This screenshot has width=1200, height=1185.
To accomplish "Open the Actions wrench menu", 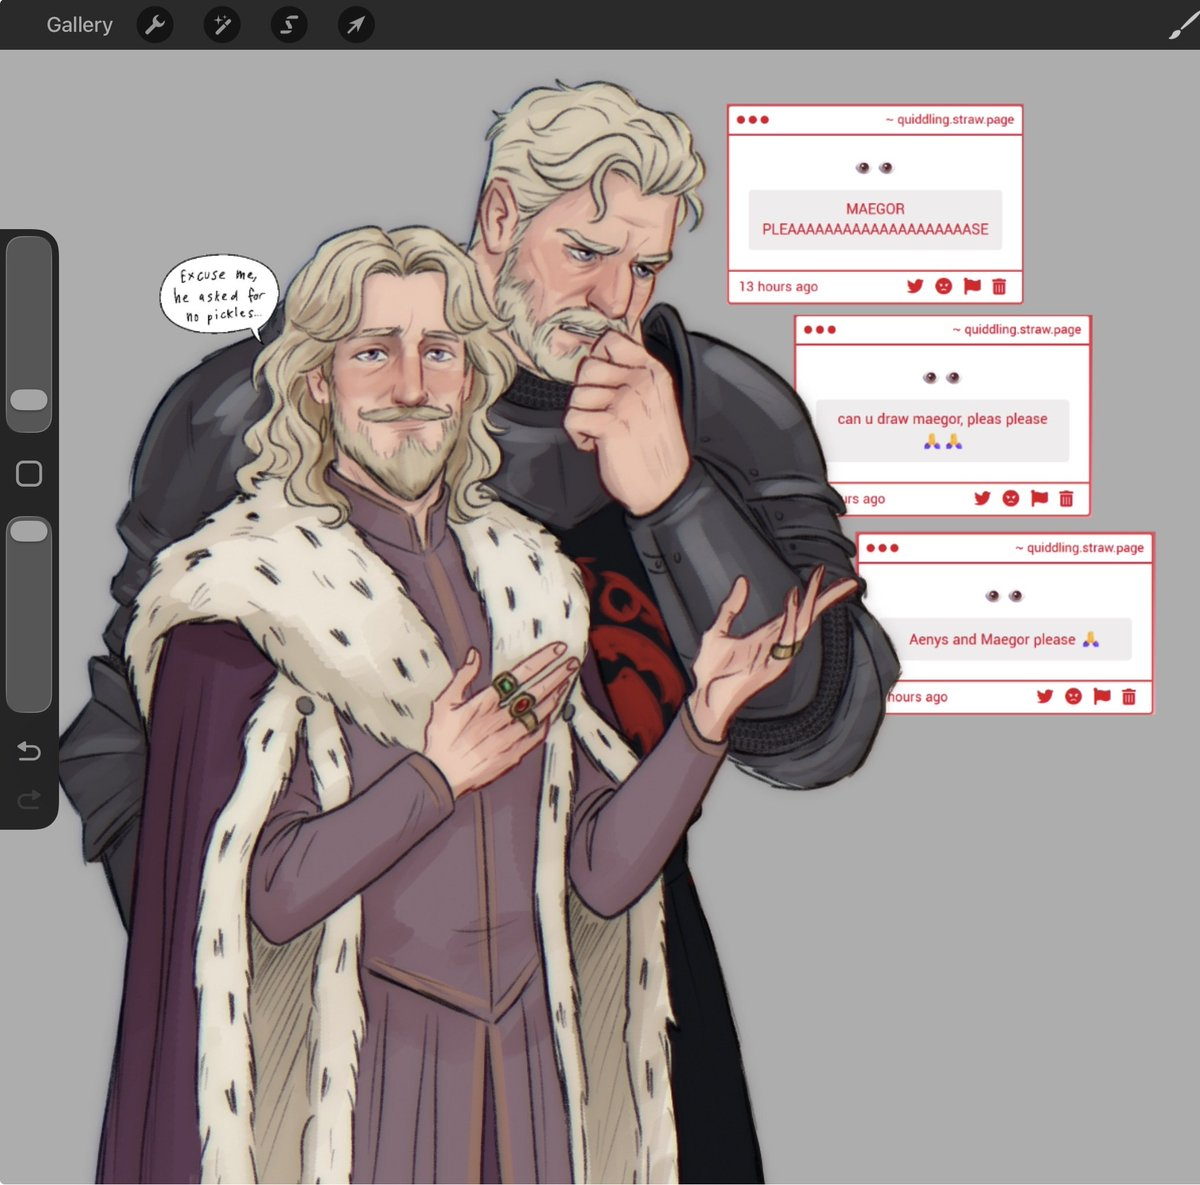I will point(155,25).
